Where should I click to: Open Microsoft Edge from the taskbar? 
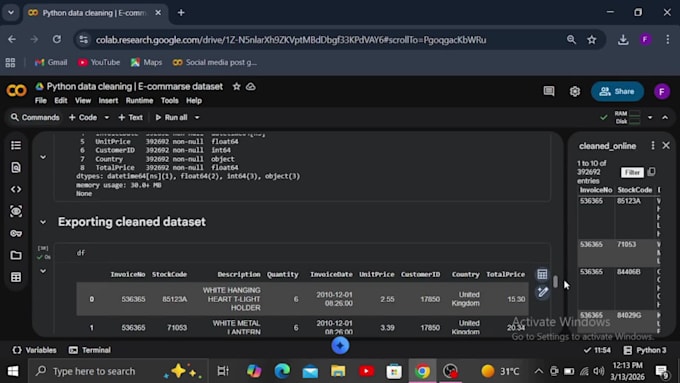282,371
